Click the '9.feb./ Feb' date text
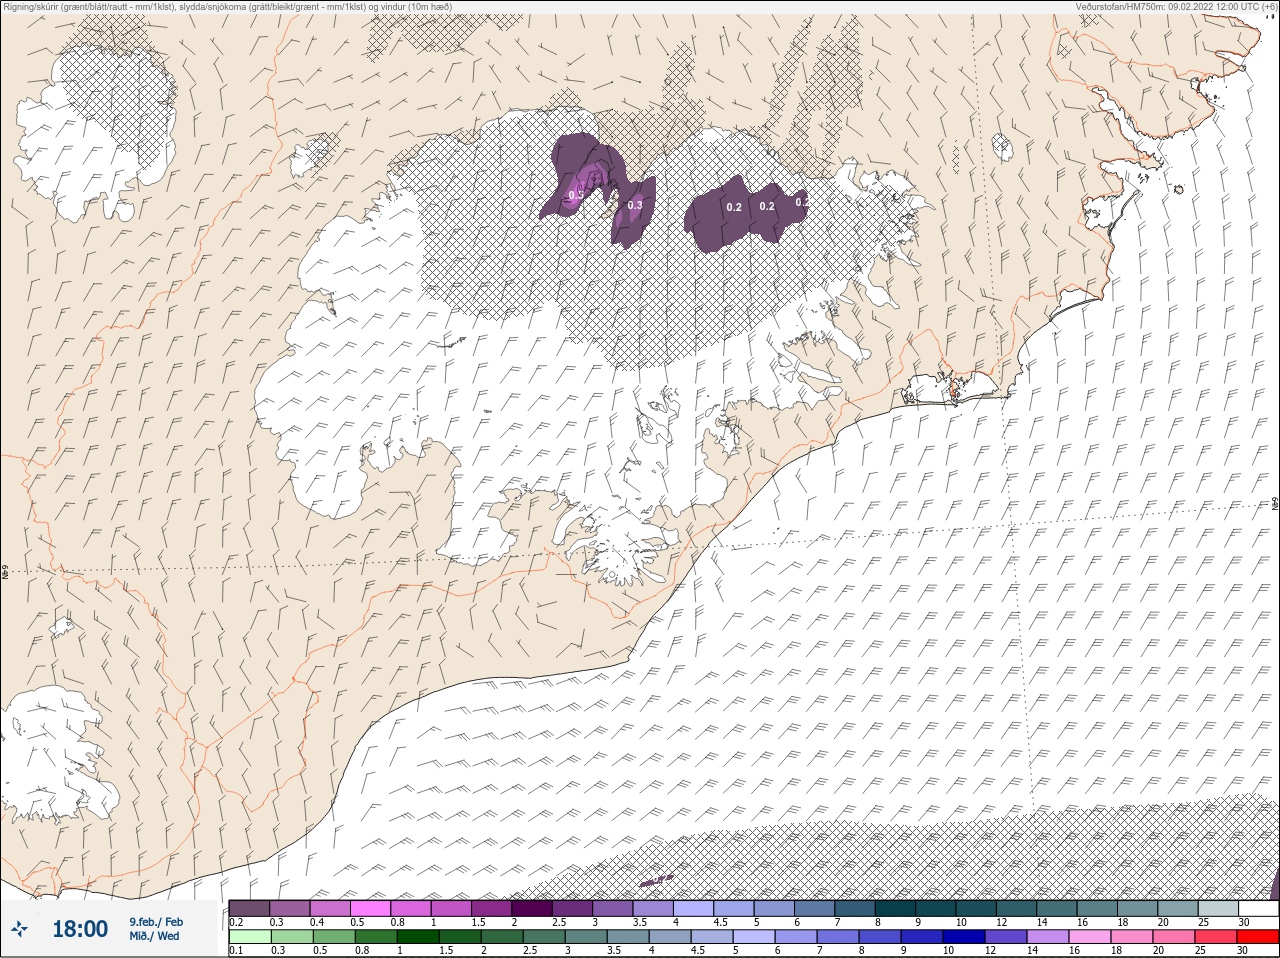Image resolution: width=1280 pixels, height=958 pixels. click(155, 921)
